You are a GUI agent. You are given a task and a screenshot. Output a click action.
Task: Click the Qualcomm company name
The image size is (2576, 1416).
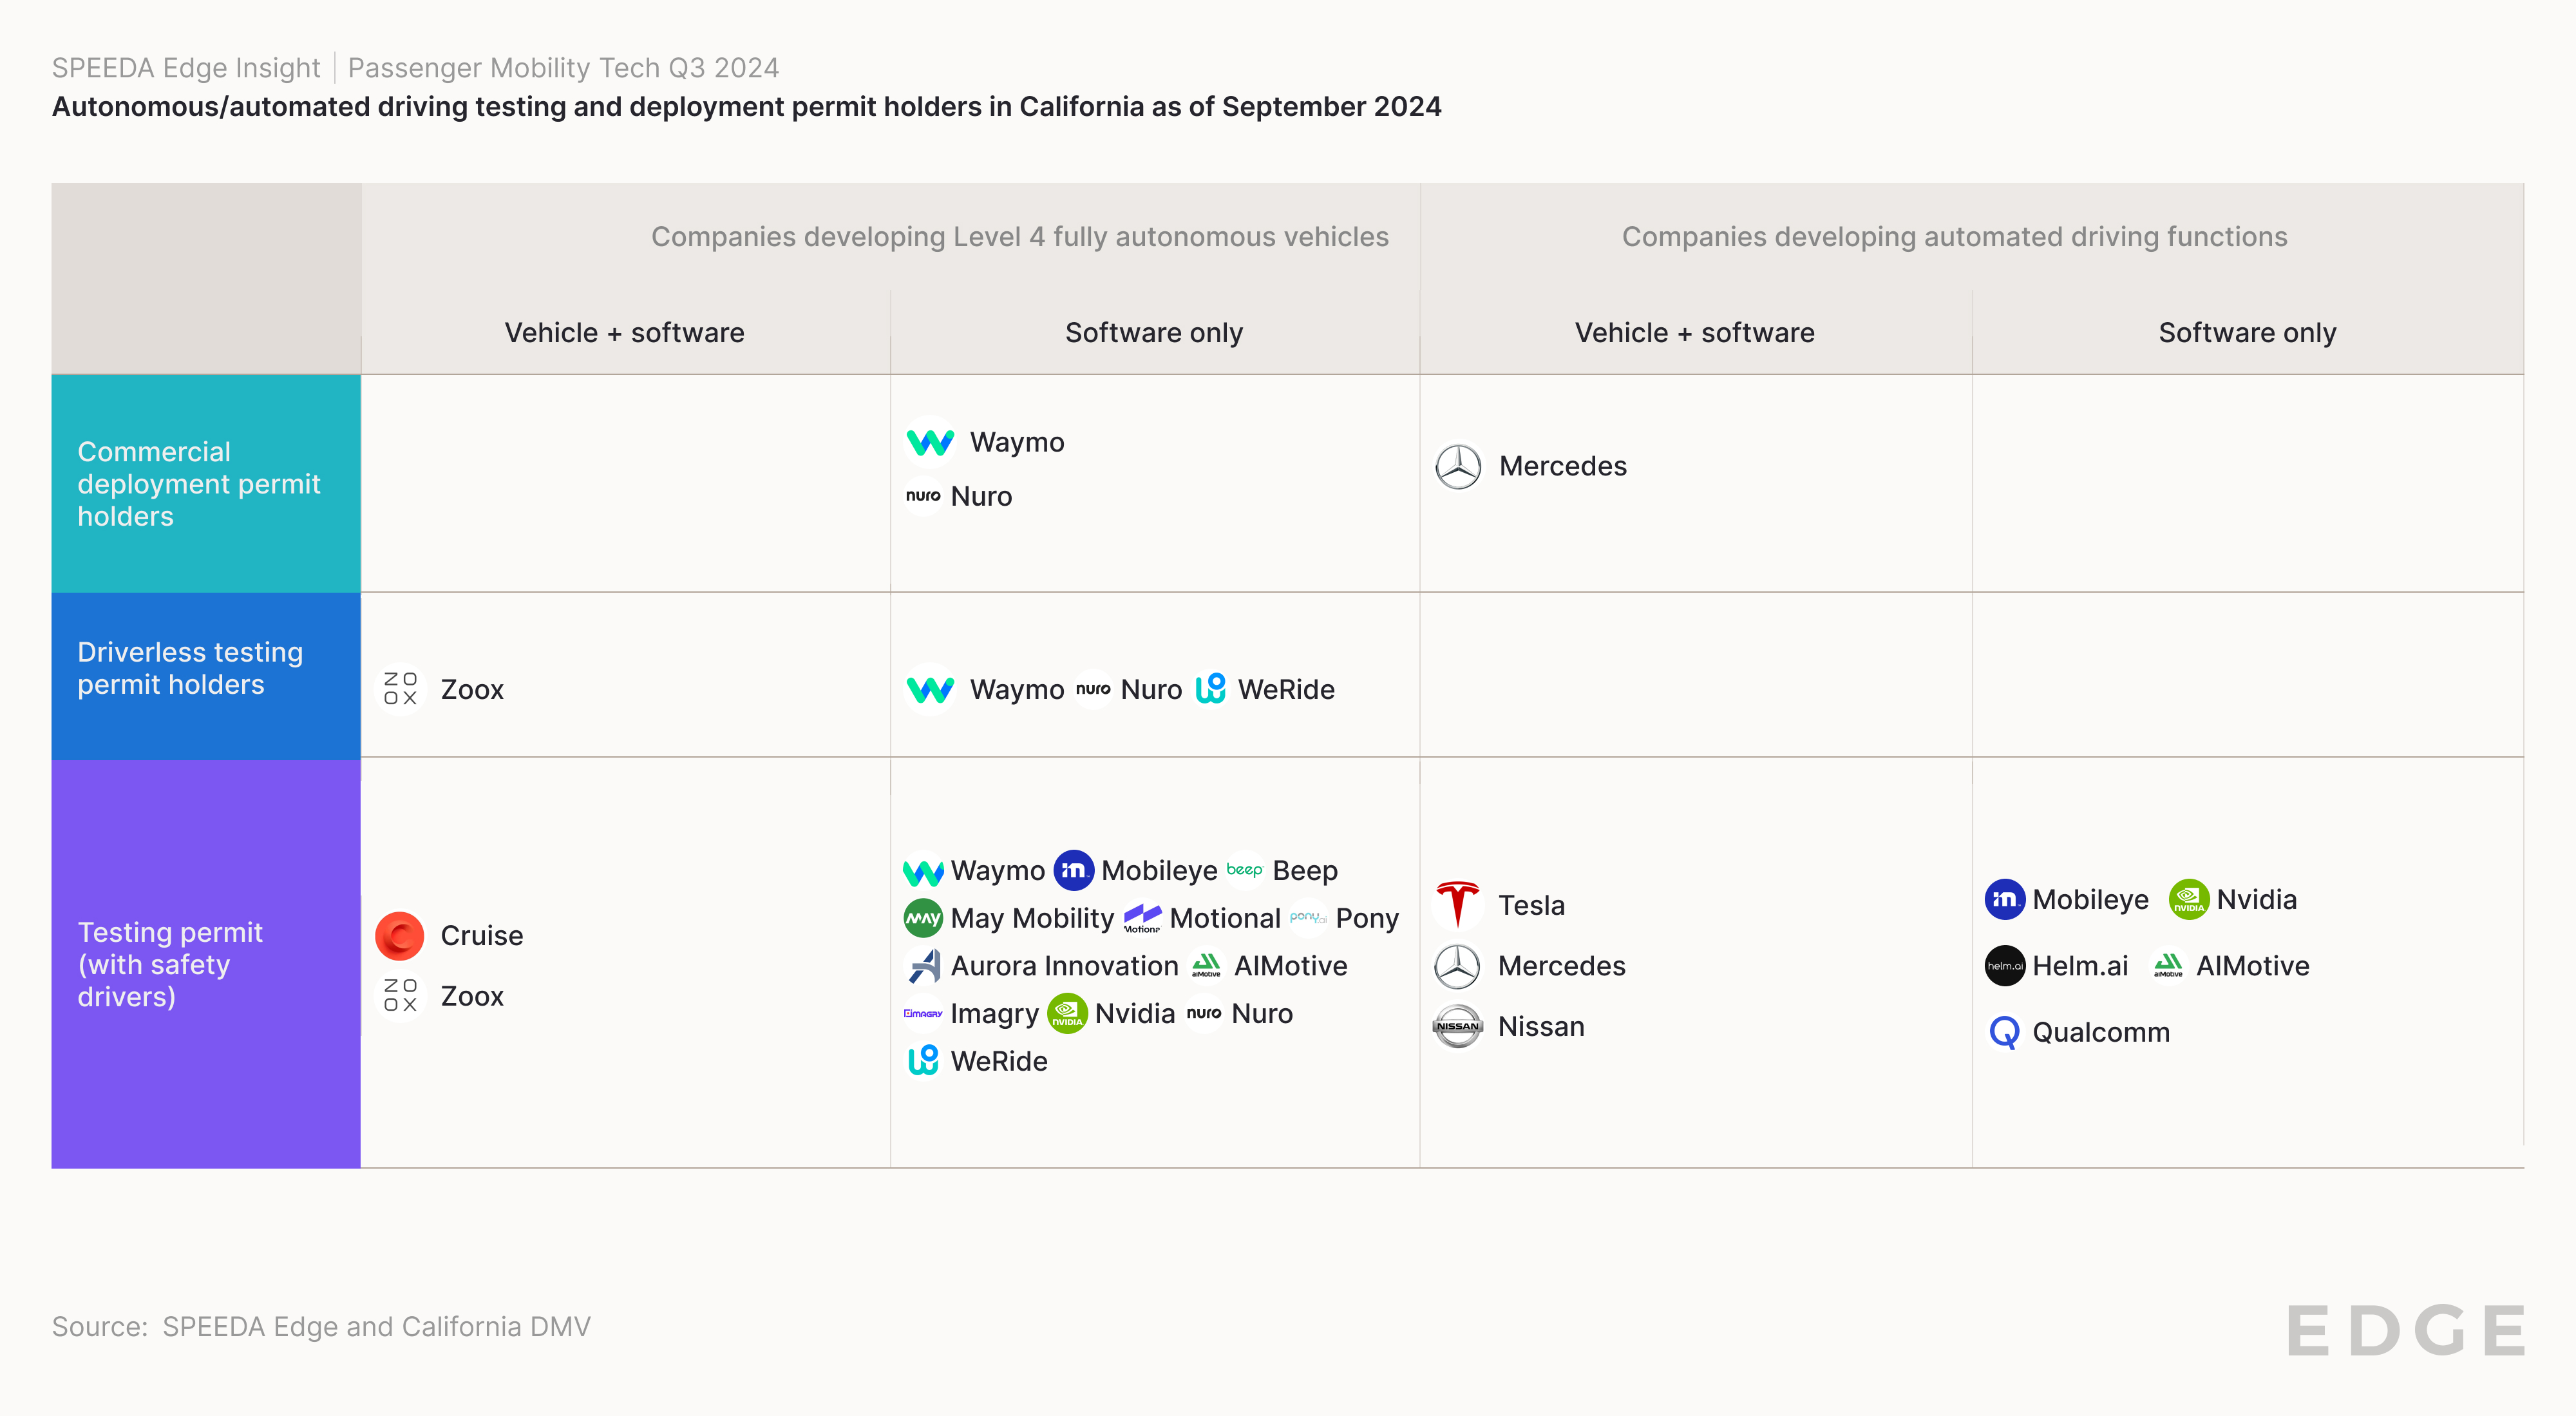(2101, 1032)
